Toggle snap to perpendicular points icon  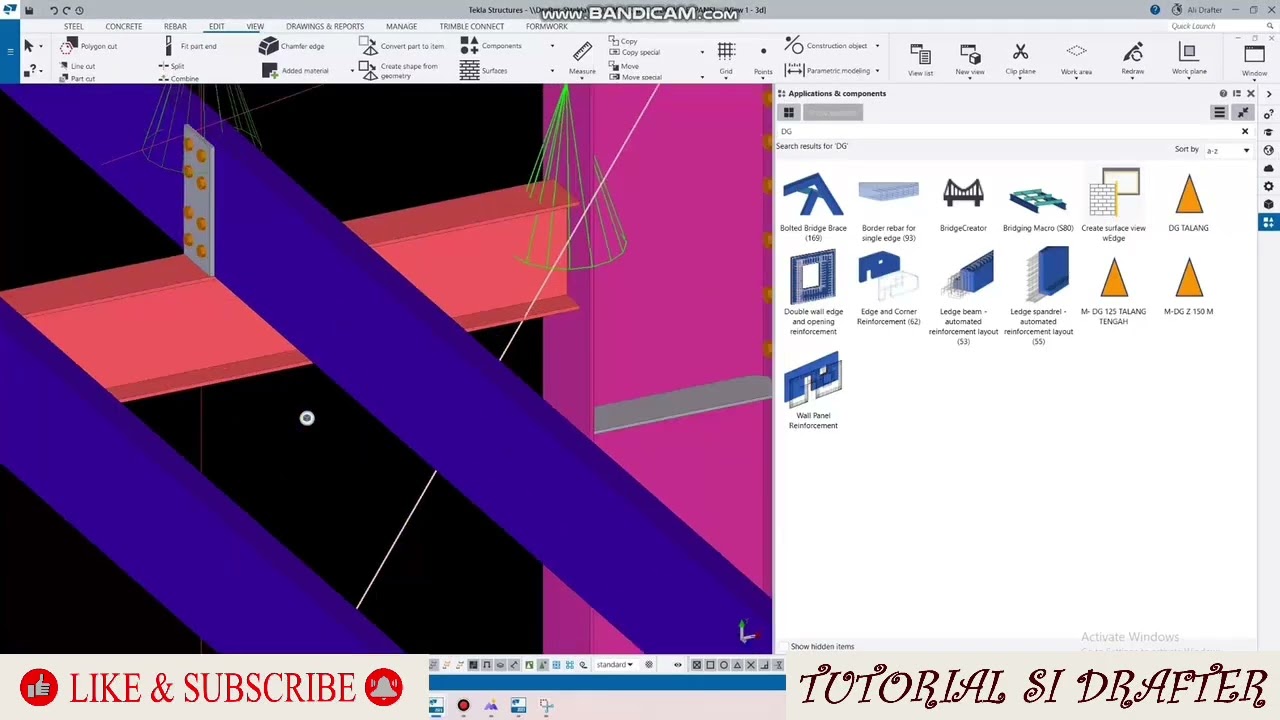point(764,665)
